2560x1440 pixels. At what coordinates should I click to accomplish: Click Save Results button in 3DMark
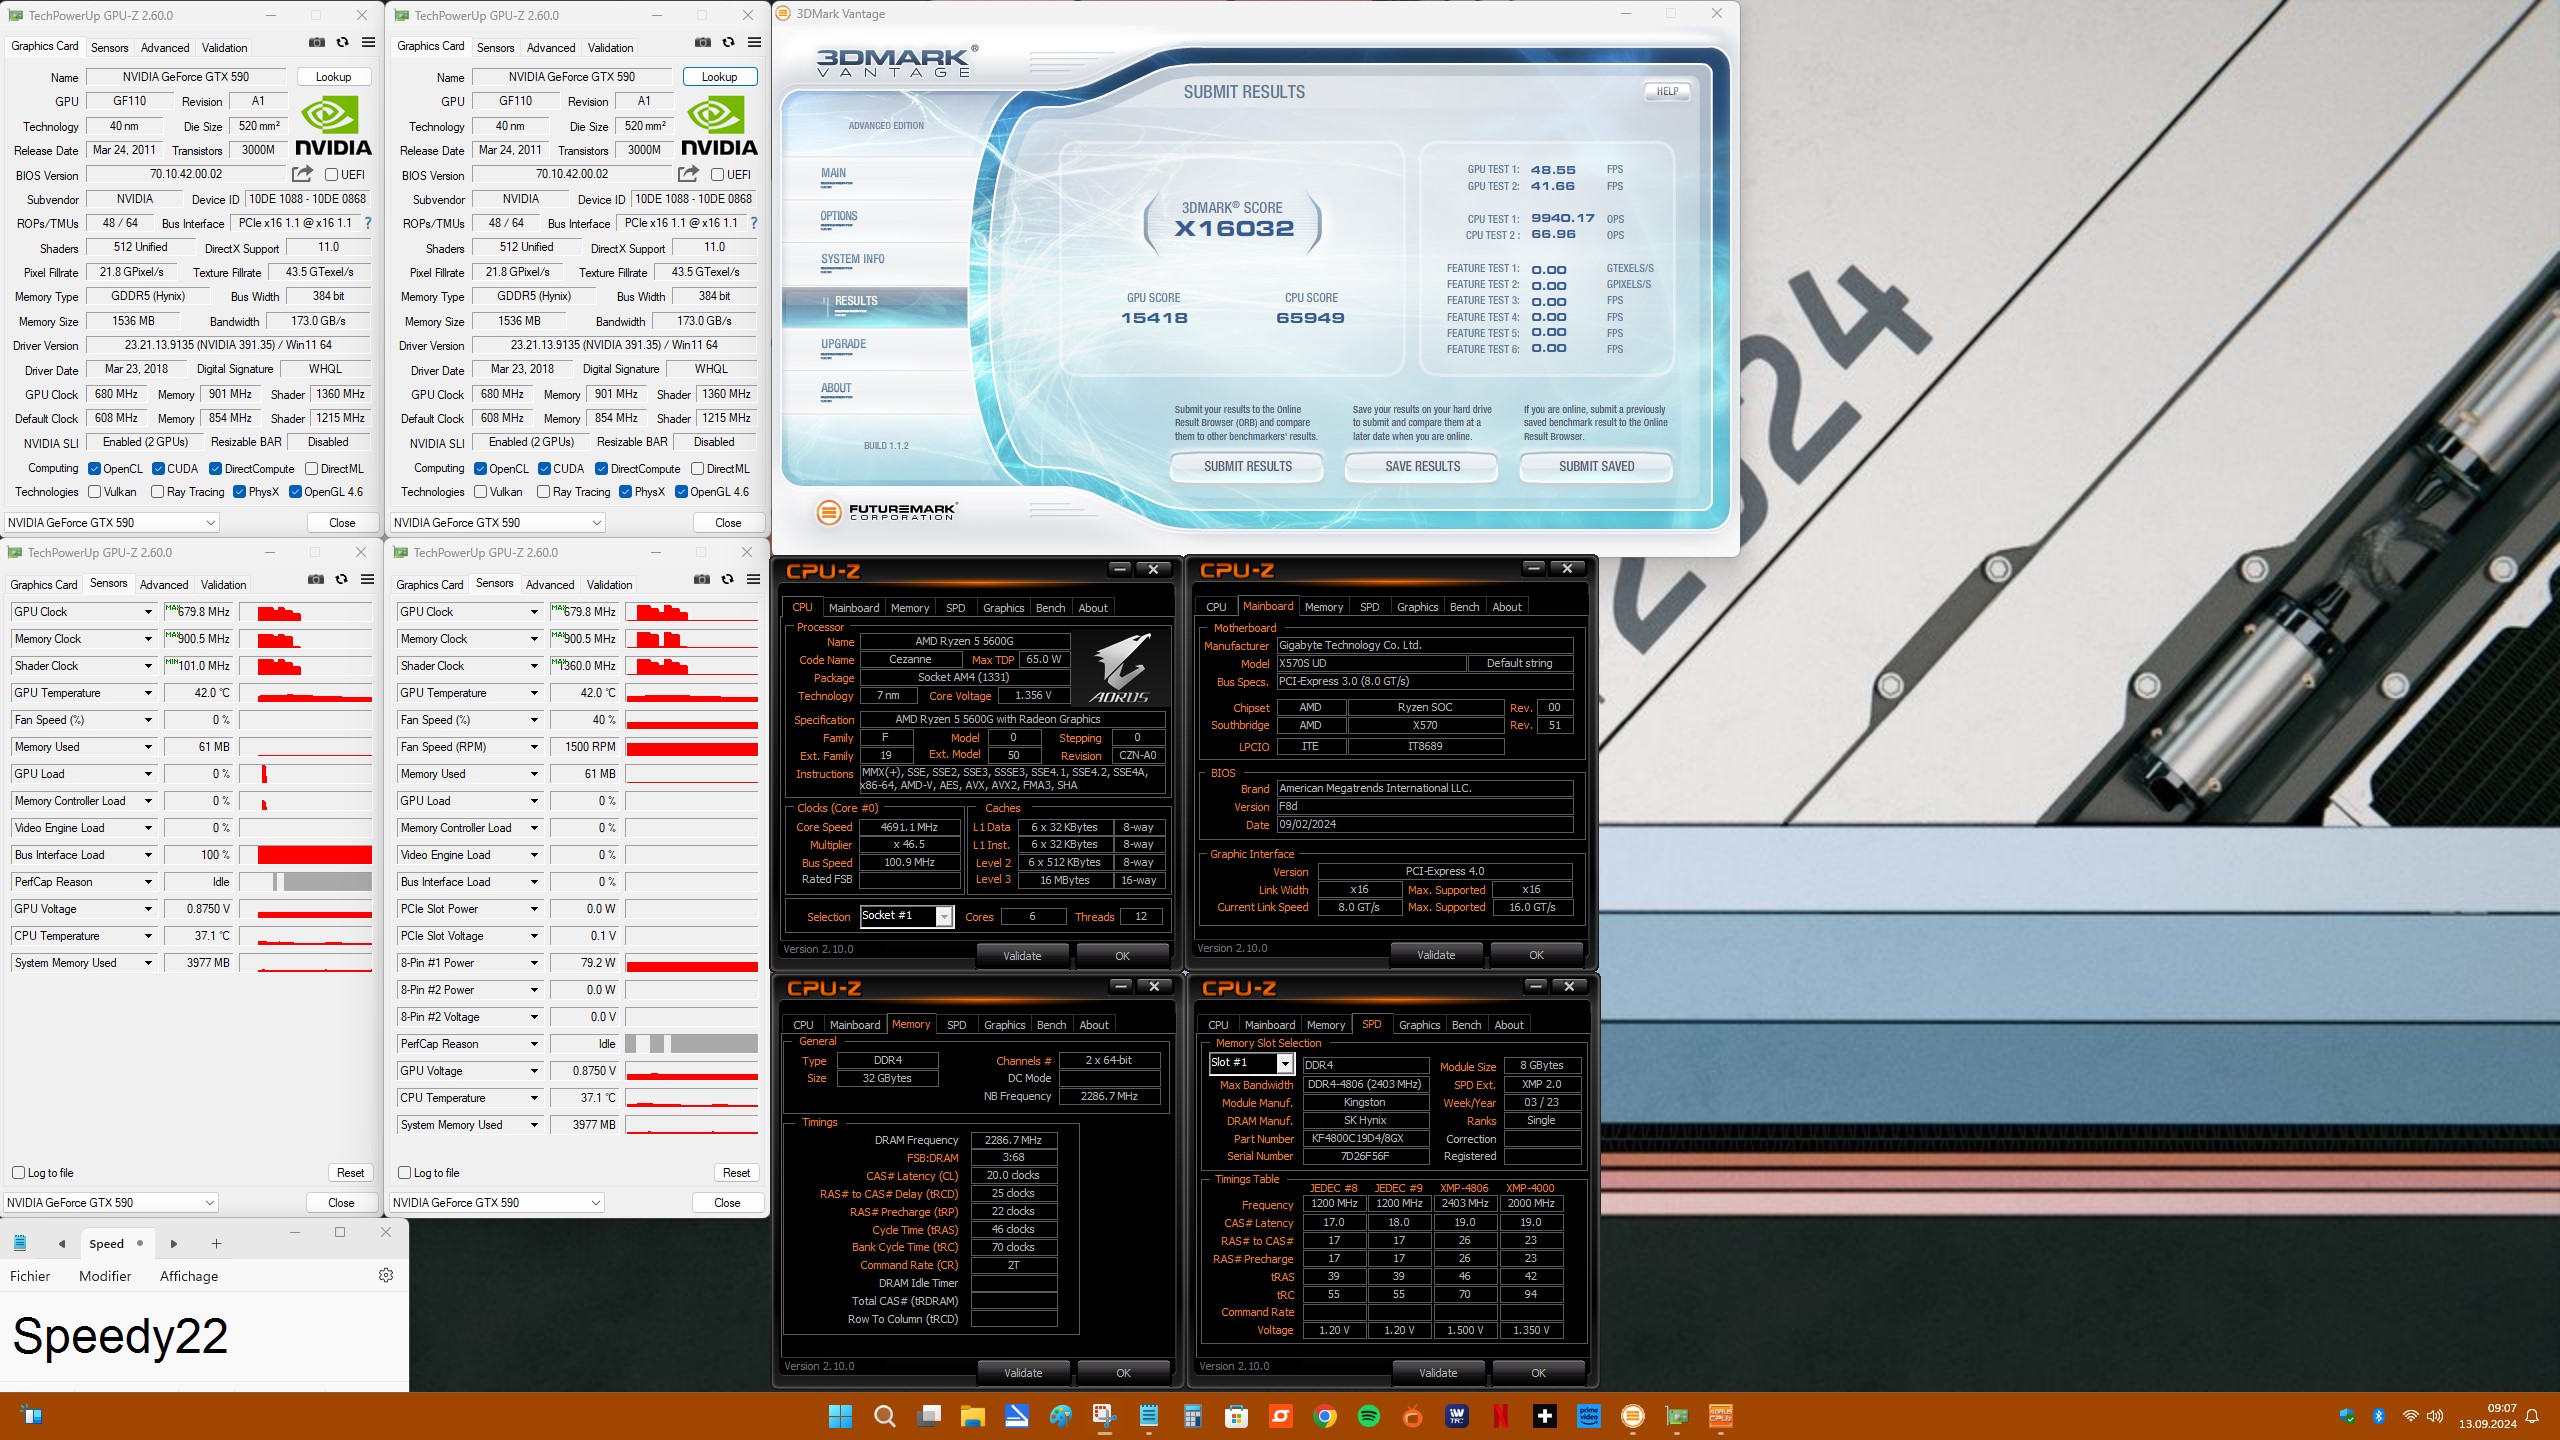tap(1422, 466)
